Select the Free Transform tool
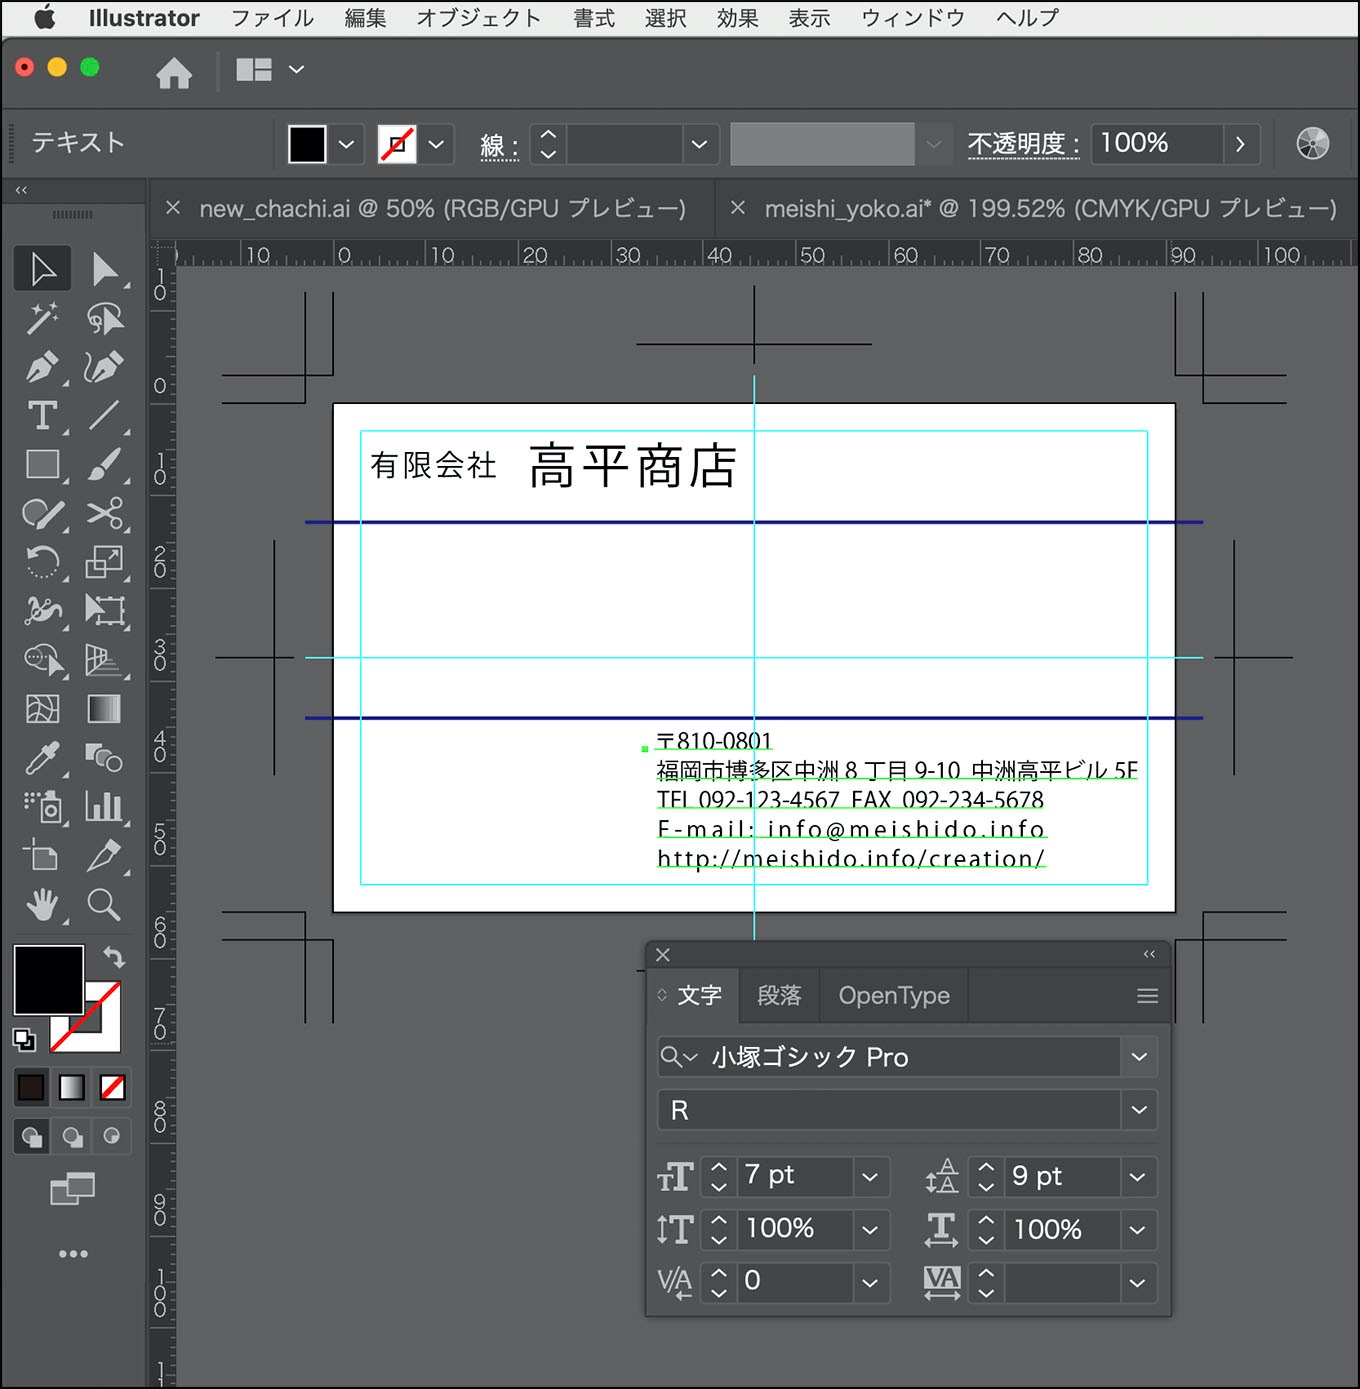 104,610
